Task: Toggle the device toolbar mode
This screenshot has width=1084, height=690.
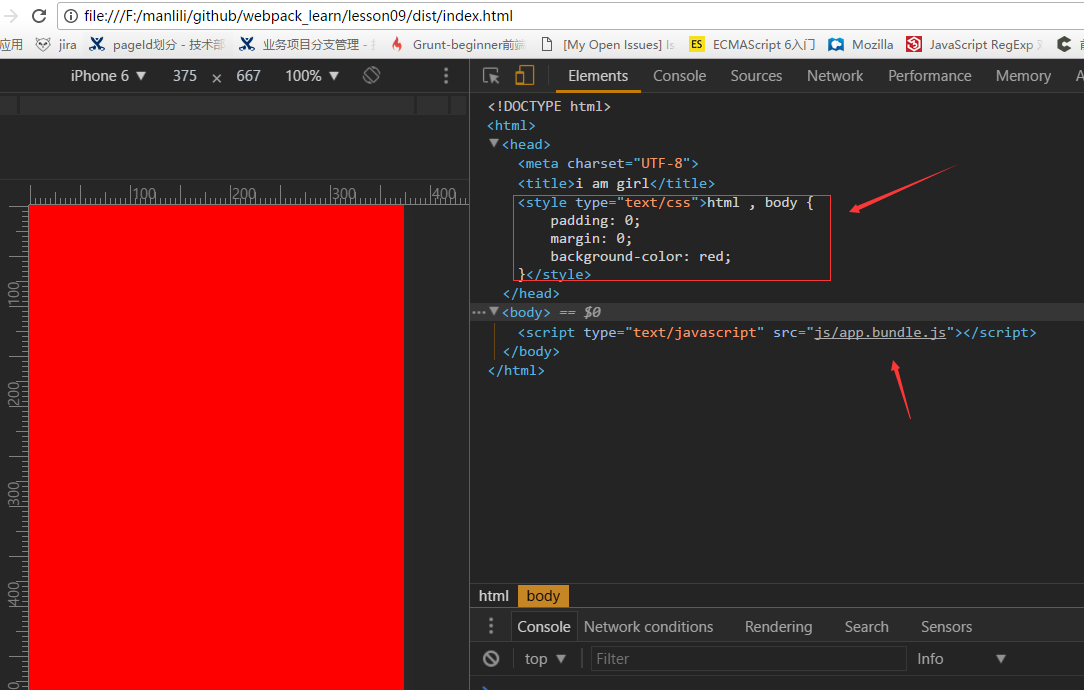Action: tap(525, 75)
